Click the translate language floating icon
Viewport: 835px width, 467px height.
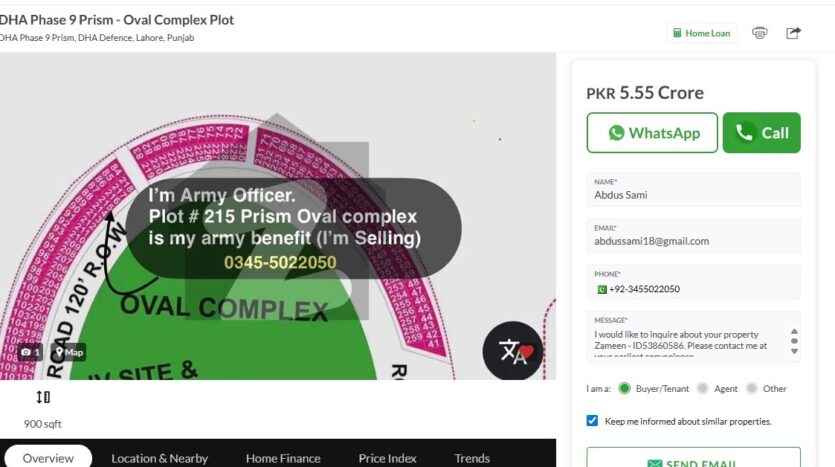click(513, 351)
